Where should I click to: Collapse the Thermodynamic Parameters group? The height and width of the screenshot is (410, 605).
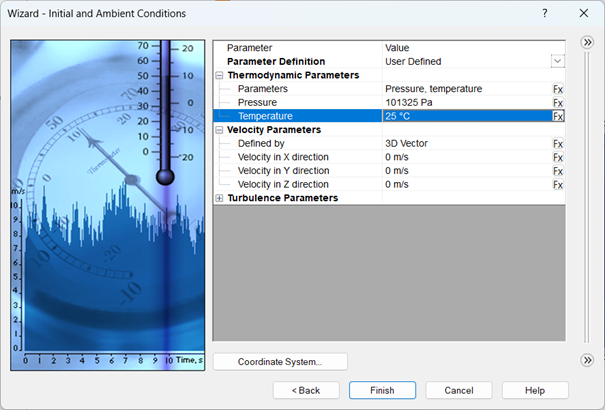coord(220,75)
